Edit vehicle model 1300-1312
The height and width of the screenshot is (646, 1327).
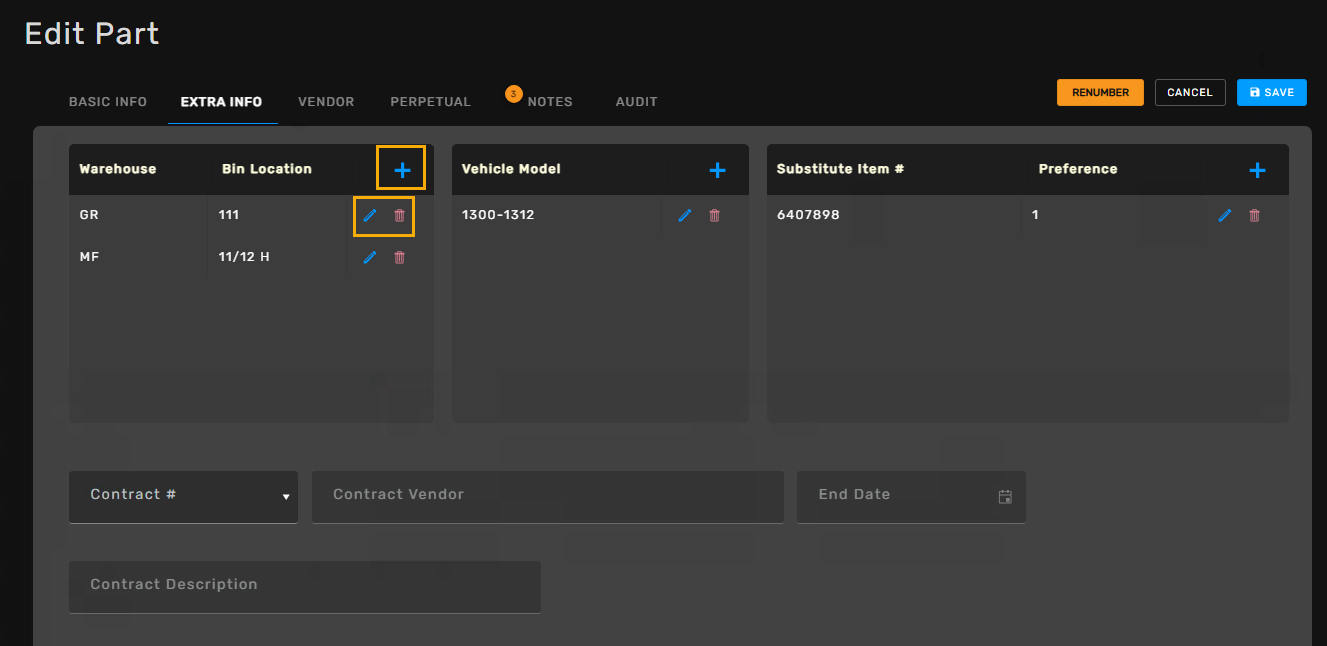pos(685,216)
